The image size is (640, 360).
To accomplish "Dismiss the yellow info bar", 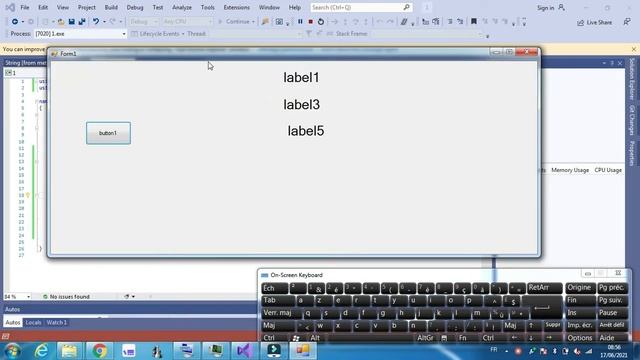I will tap(633, 49).
